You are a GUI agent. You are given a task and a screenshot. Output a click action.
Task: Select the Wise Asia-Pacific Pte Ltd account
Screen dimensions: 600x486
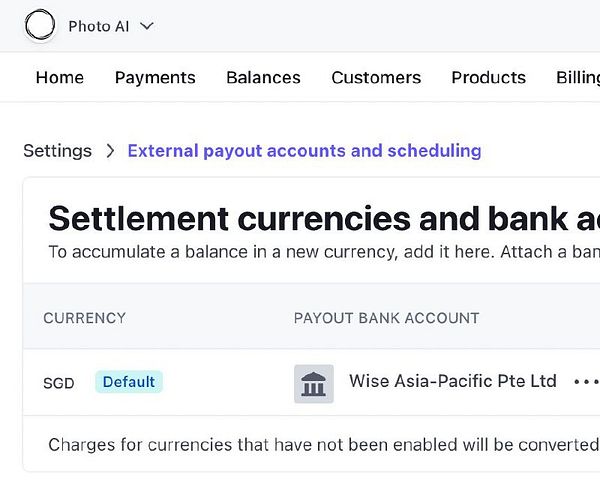[x=452, y=381]
